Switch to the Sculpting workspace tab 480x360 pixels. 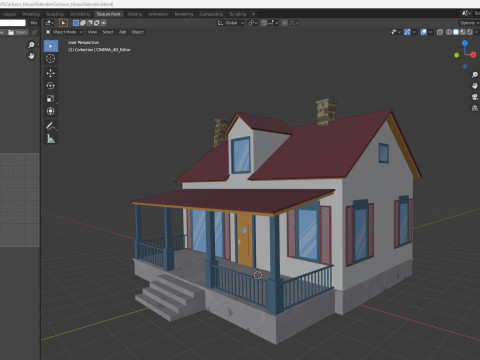point(55,14)
